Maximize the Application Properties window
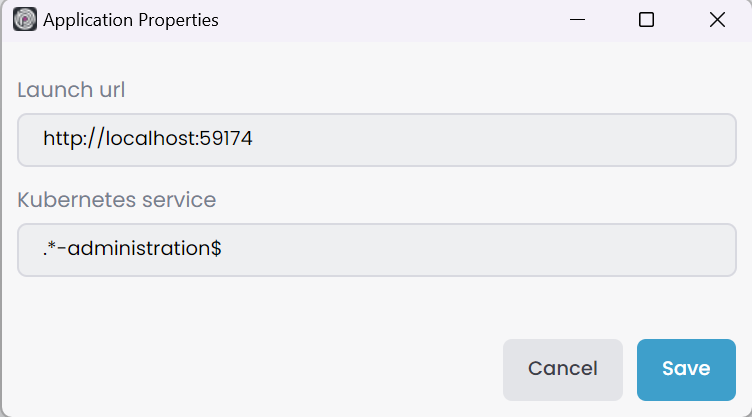This screenshot has width=752, height=417. point(646,20)
